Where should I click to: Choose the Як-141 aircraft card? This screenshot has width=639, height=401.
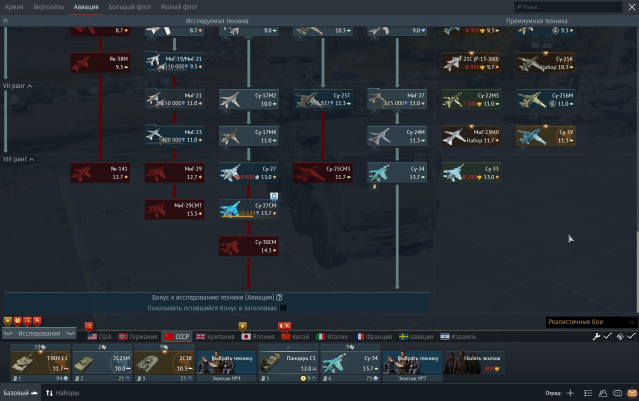(98, 173)
